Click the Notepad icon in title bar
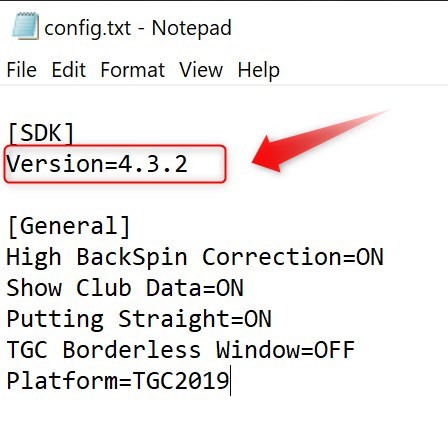 [x=26, y=26]
